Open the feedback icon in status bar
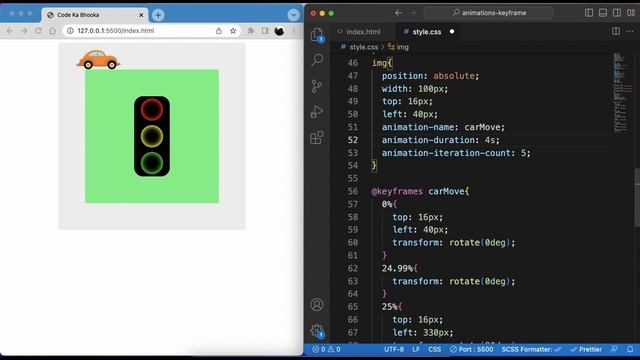Screen dimensions: 640x360 pyautogui.click(x=614, y=349)
